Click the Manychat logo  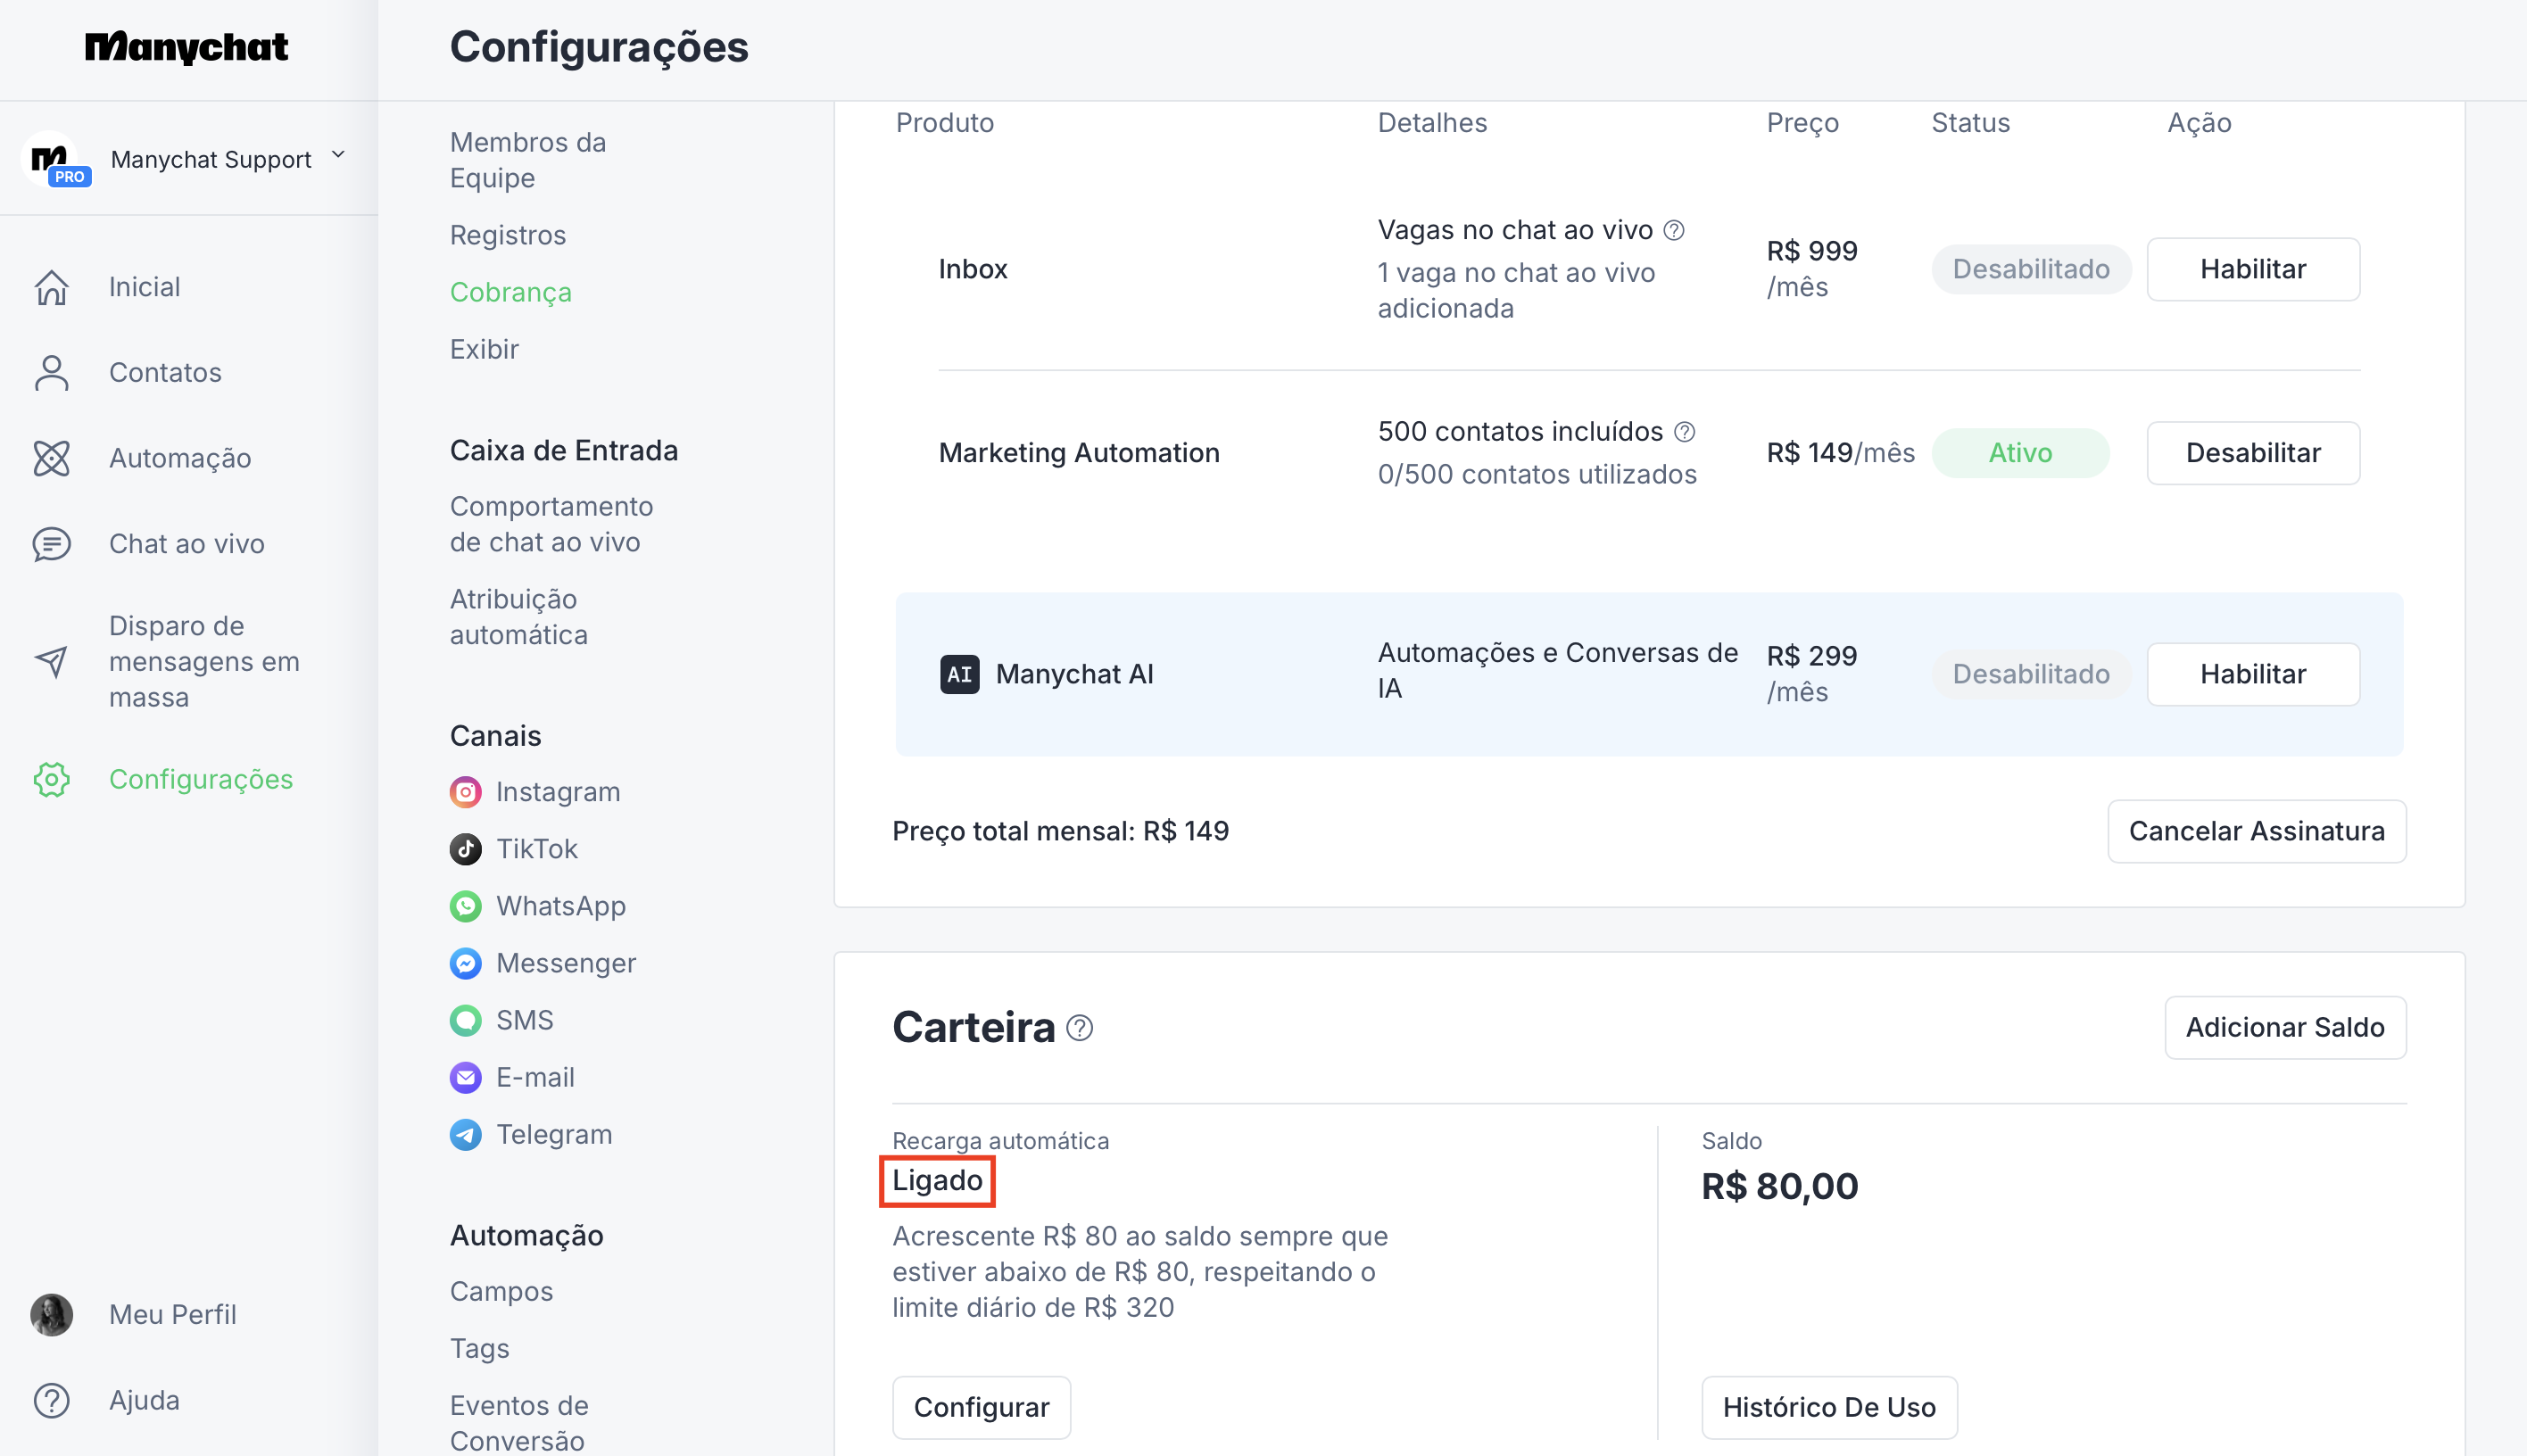187,48
